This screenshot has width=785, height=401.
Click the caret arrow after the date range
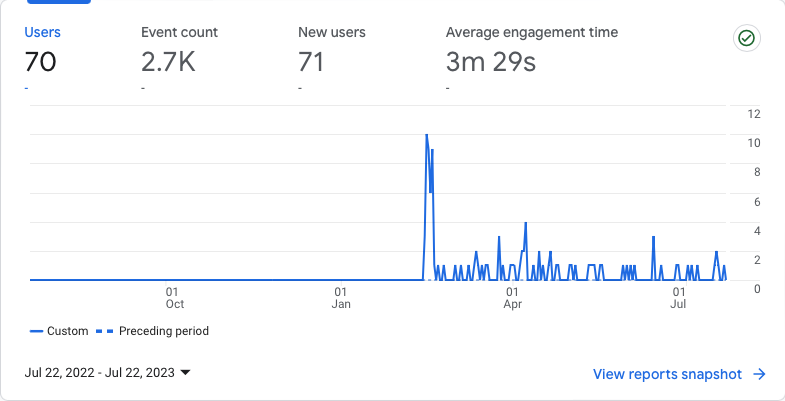185,373
